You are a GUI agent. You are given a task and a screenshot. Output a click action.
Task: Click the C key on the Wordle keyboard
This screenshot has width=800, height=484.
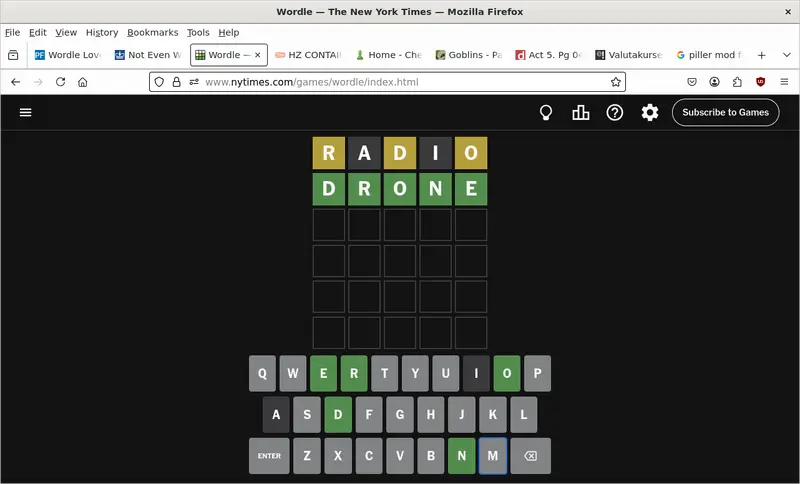coord(369,455)
